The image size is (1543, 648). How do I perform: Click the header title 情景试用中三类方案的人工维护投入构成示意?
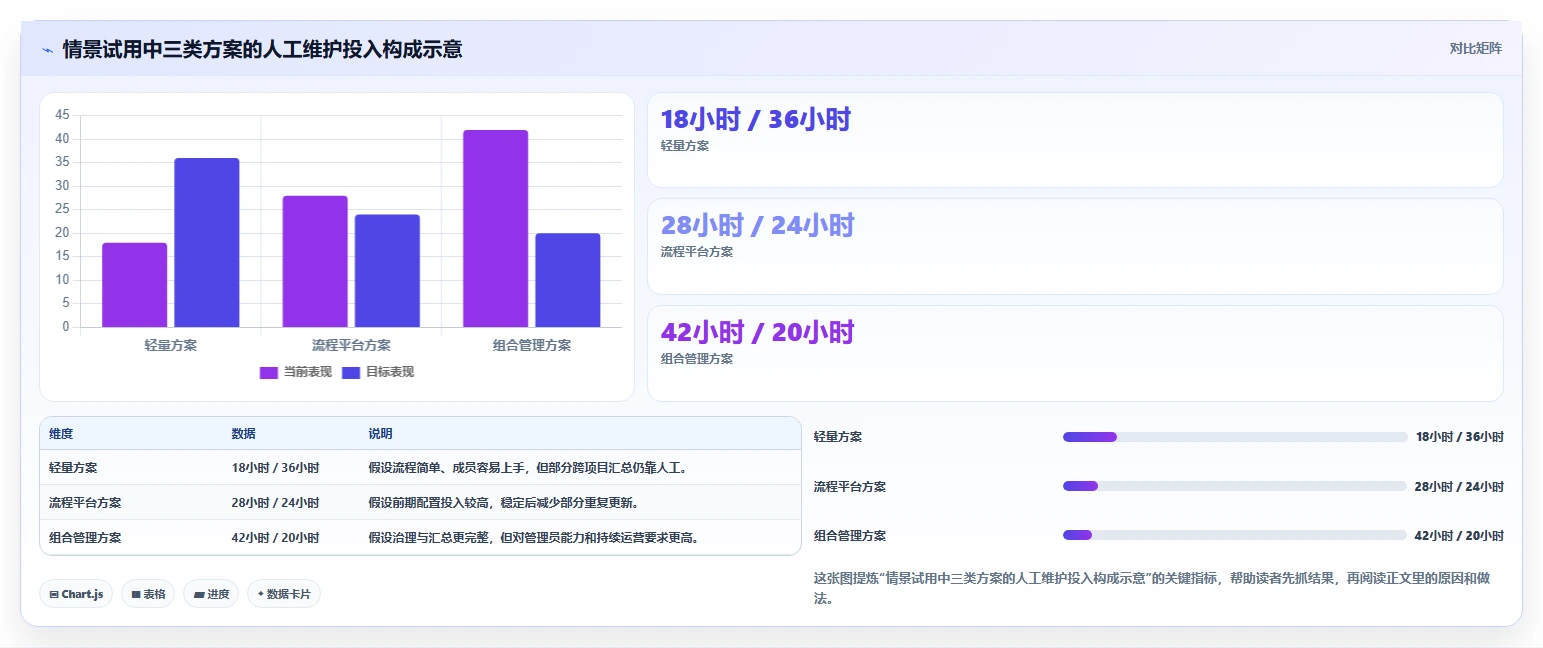click(262, 49)
